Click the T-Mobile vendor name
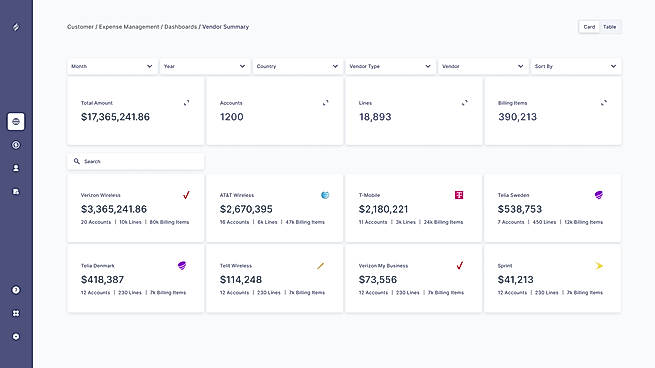 [x=369, y=195]
